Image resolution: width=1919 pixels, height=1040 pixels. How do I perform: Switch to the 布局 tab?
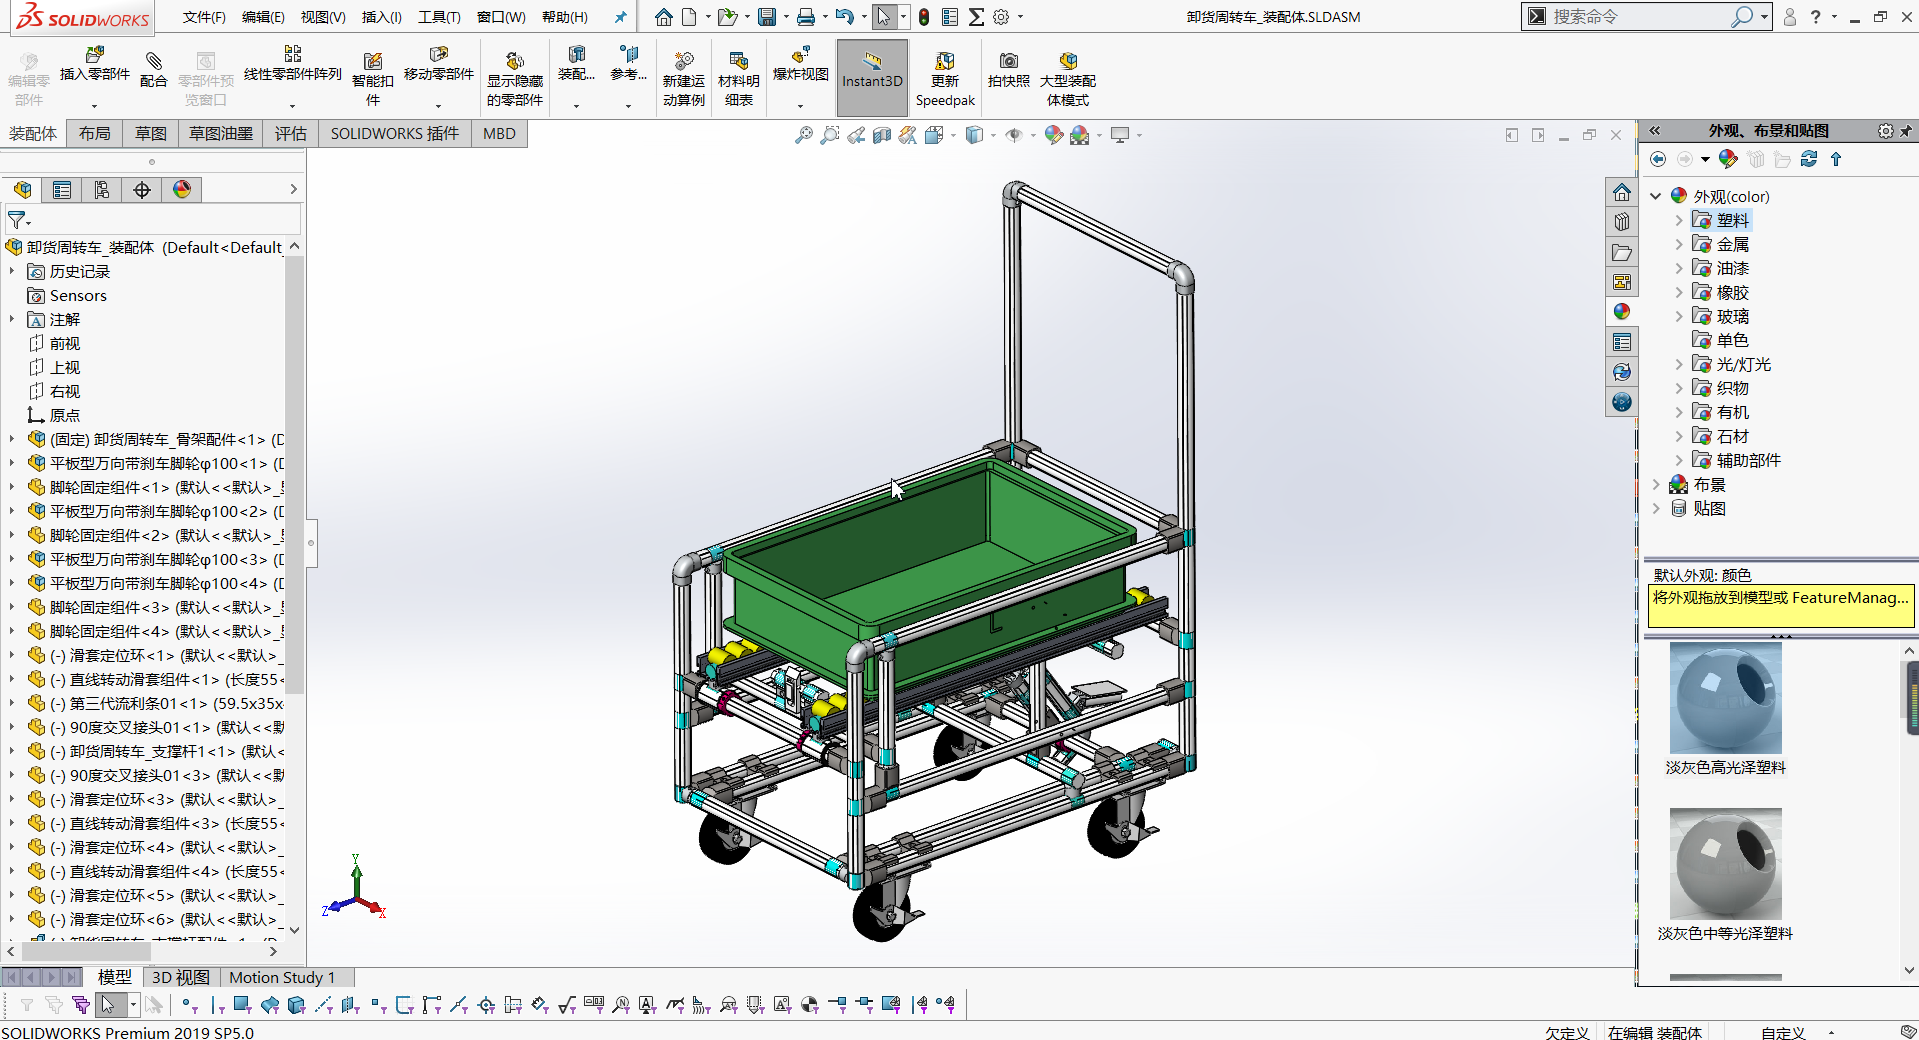94,133
